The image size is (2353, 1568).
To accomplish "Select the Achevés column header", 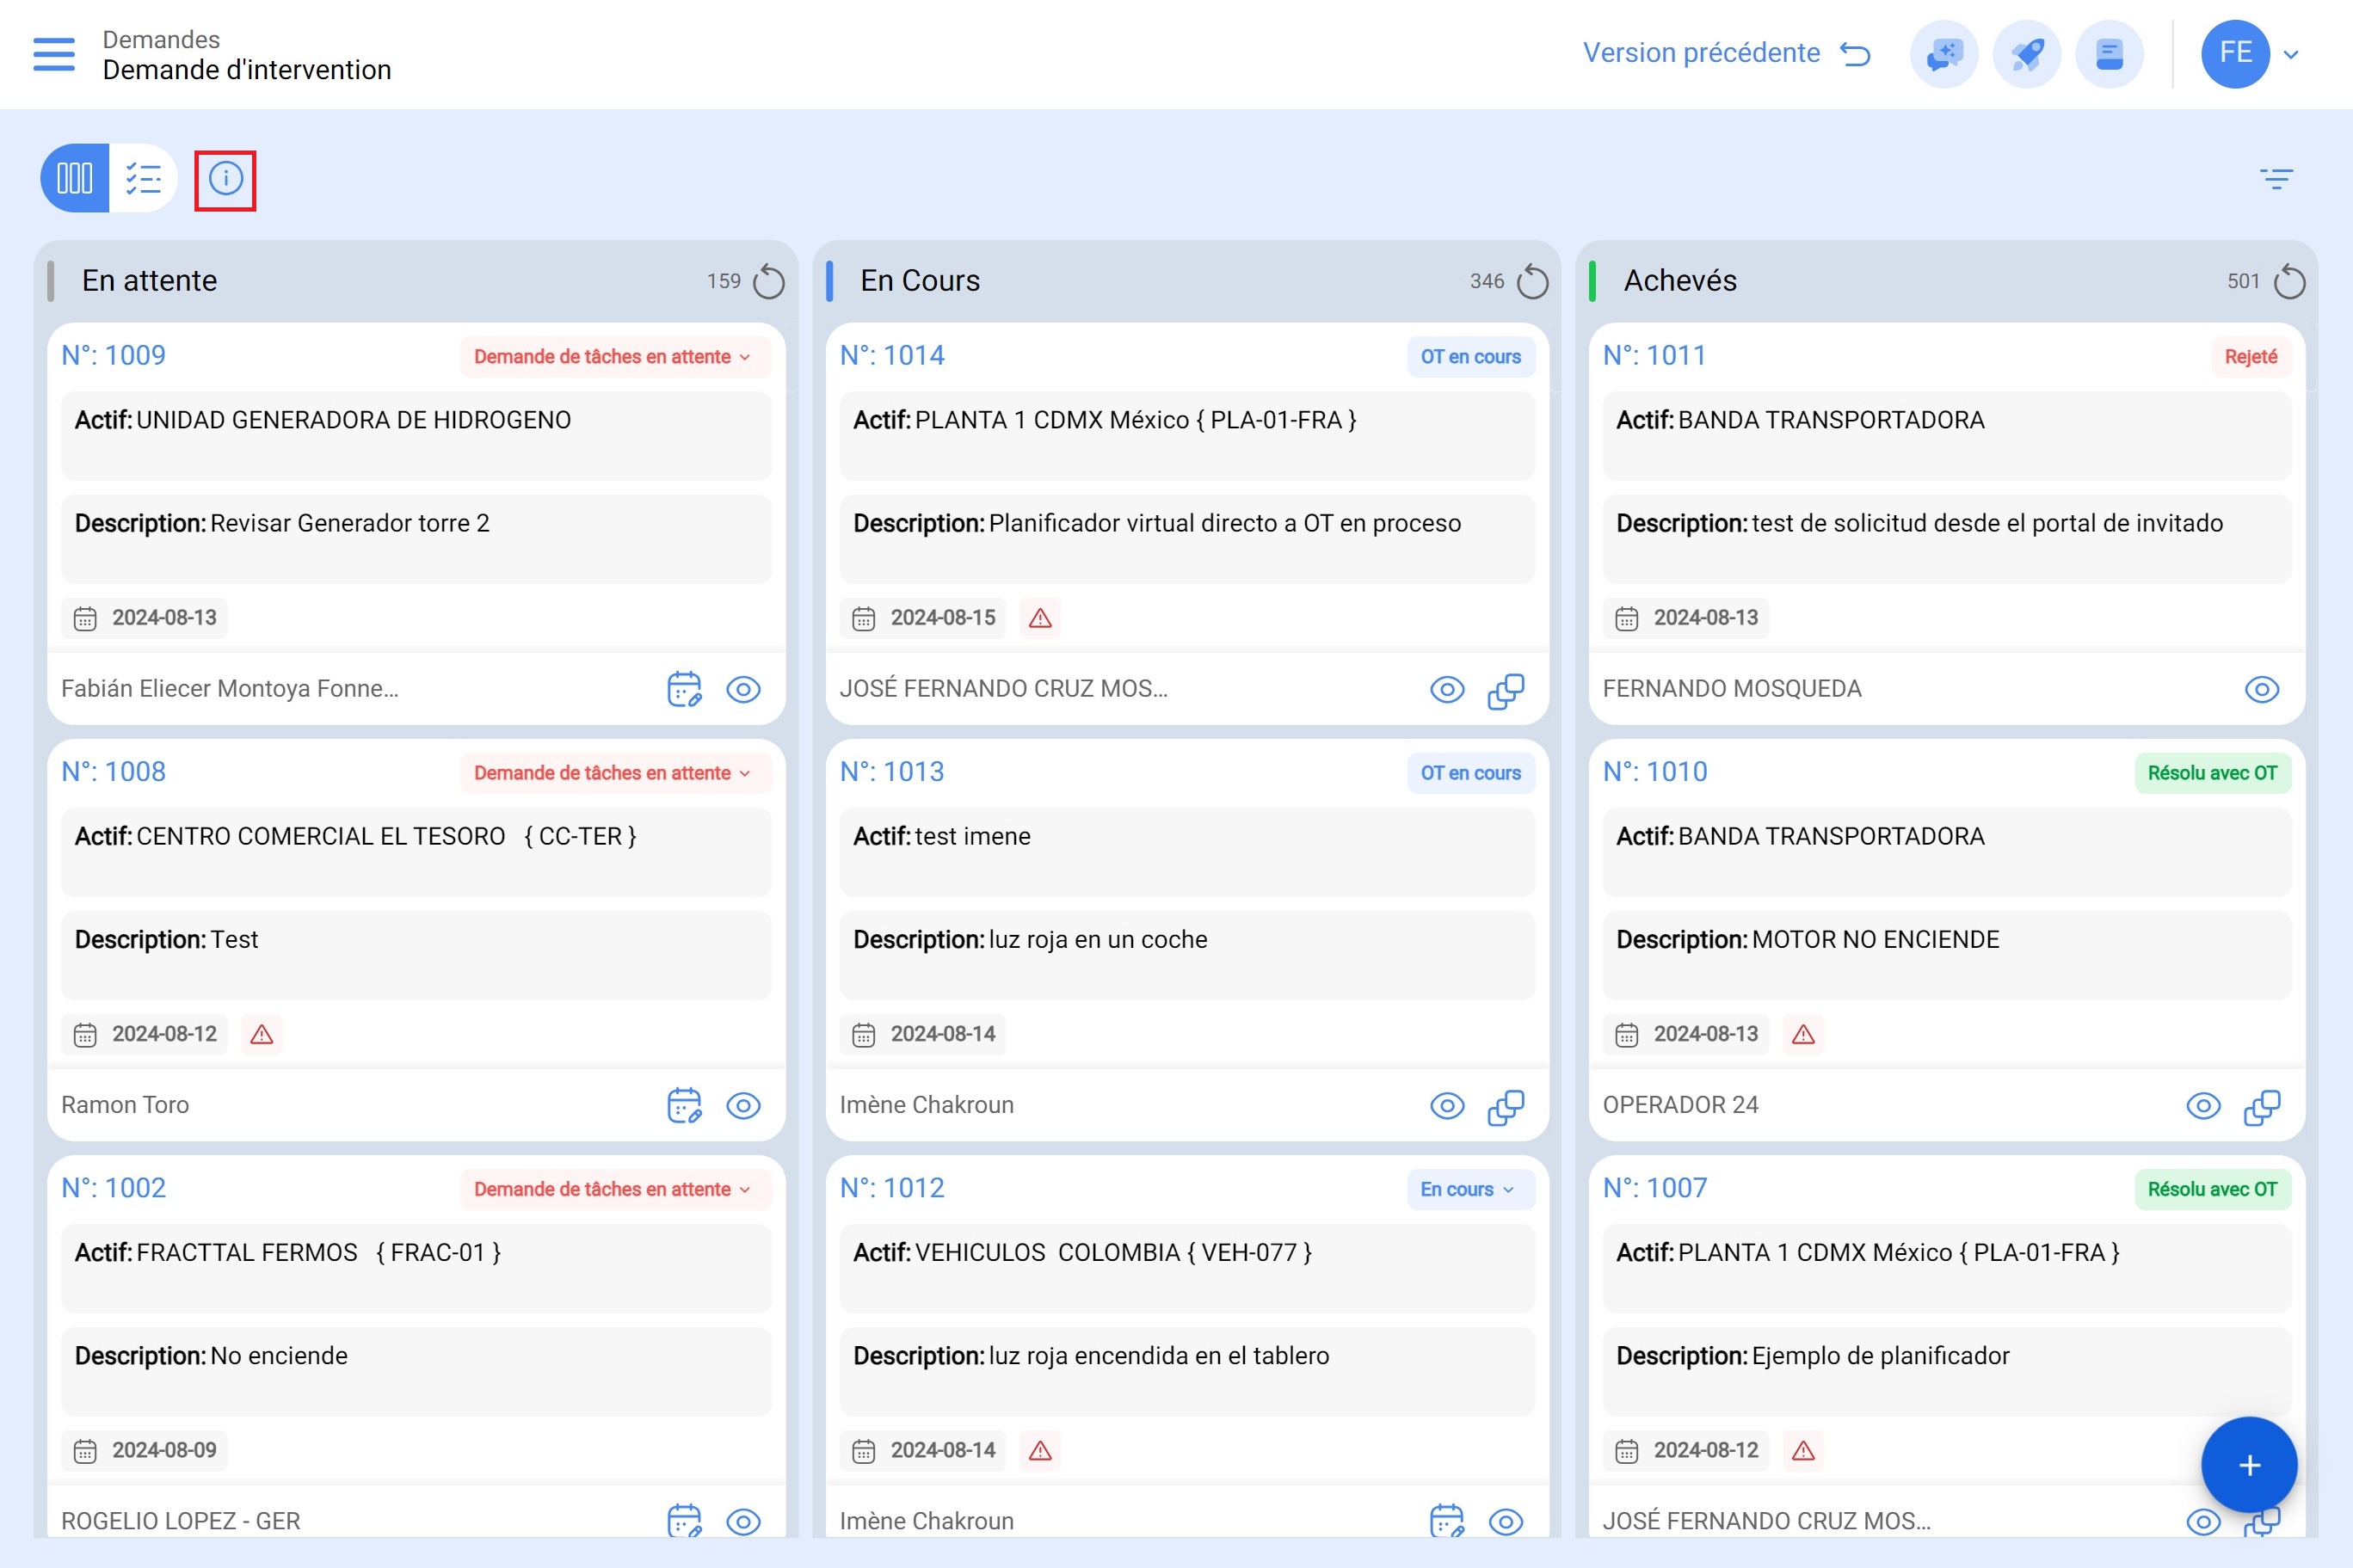I will coord(1680,281).
